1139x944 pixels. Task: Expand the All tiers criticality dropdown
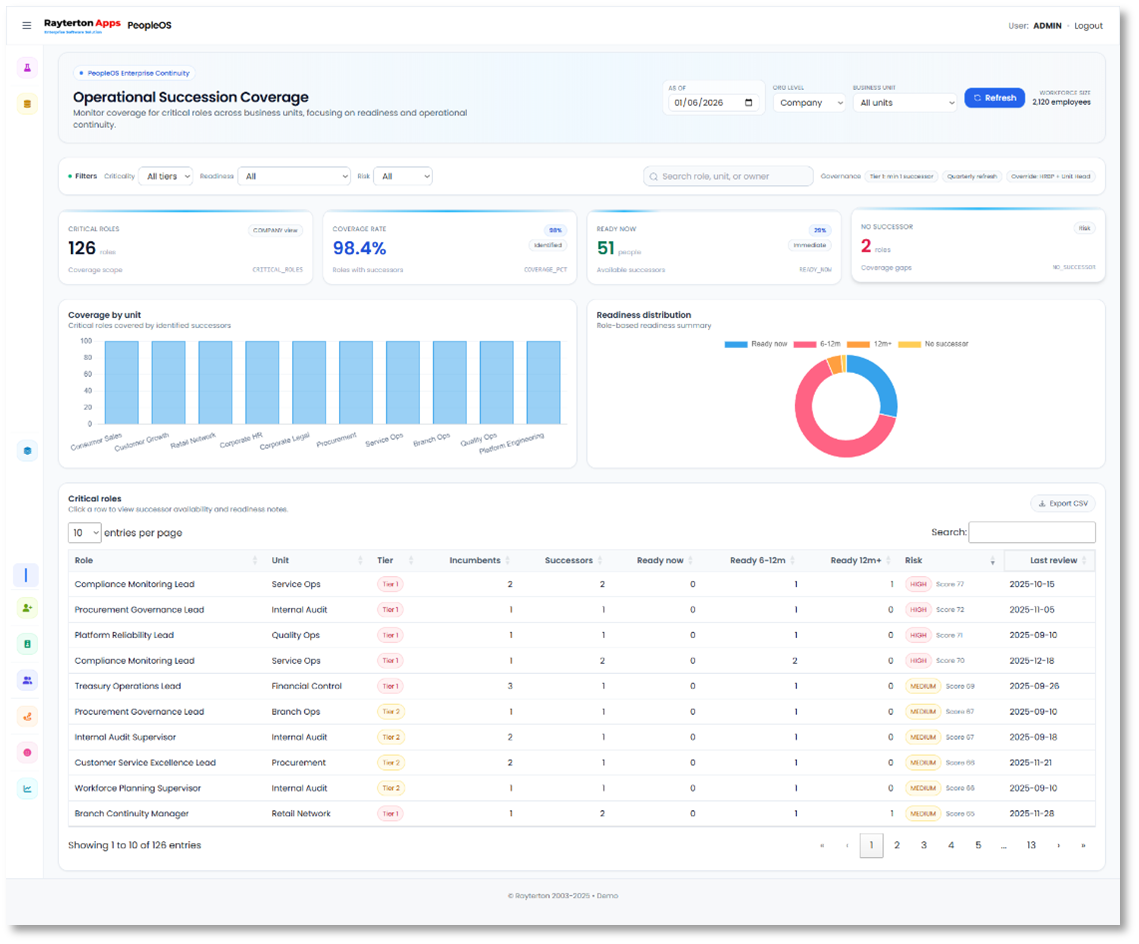(166, 176)
